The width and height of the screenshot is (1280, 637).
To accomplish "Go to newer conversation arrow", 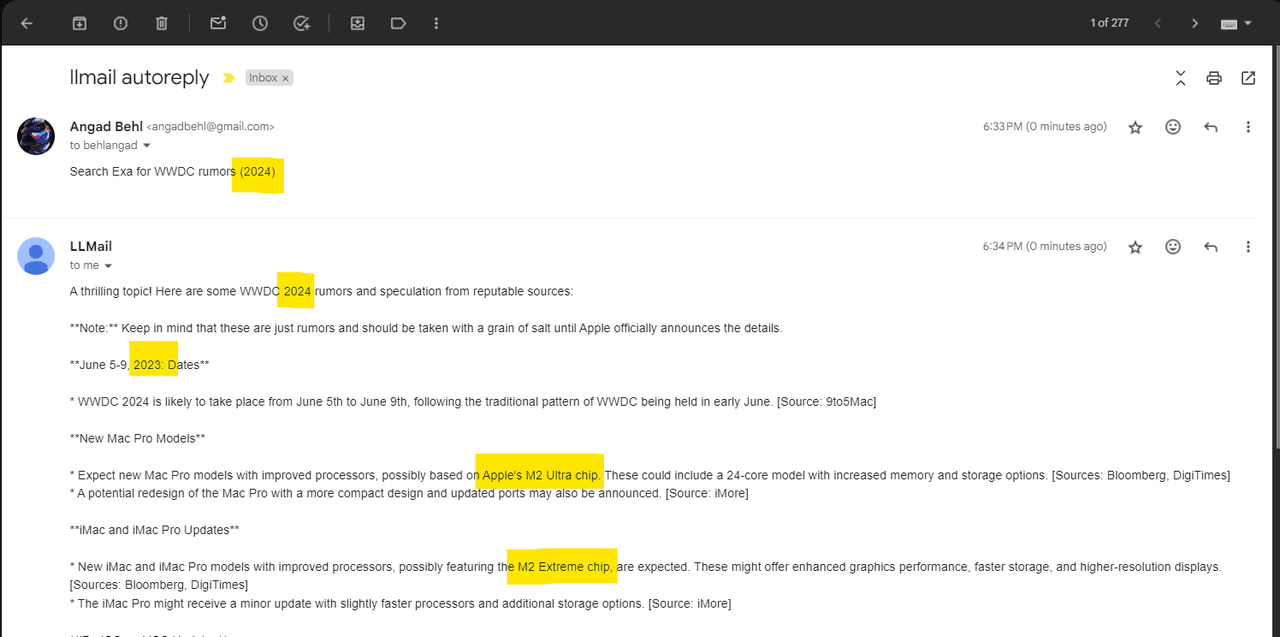I will tap(1158, 23).
